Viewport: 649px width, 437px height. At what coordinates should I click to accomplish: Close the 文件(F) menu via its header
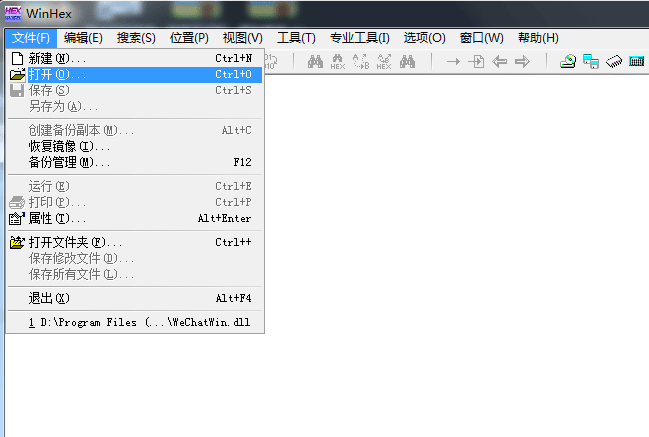click(x=31, y=38)
